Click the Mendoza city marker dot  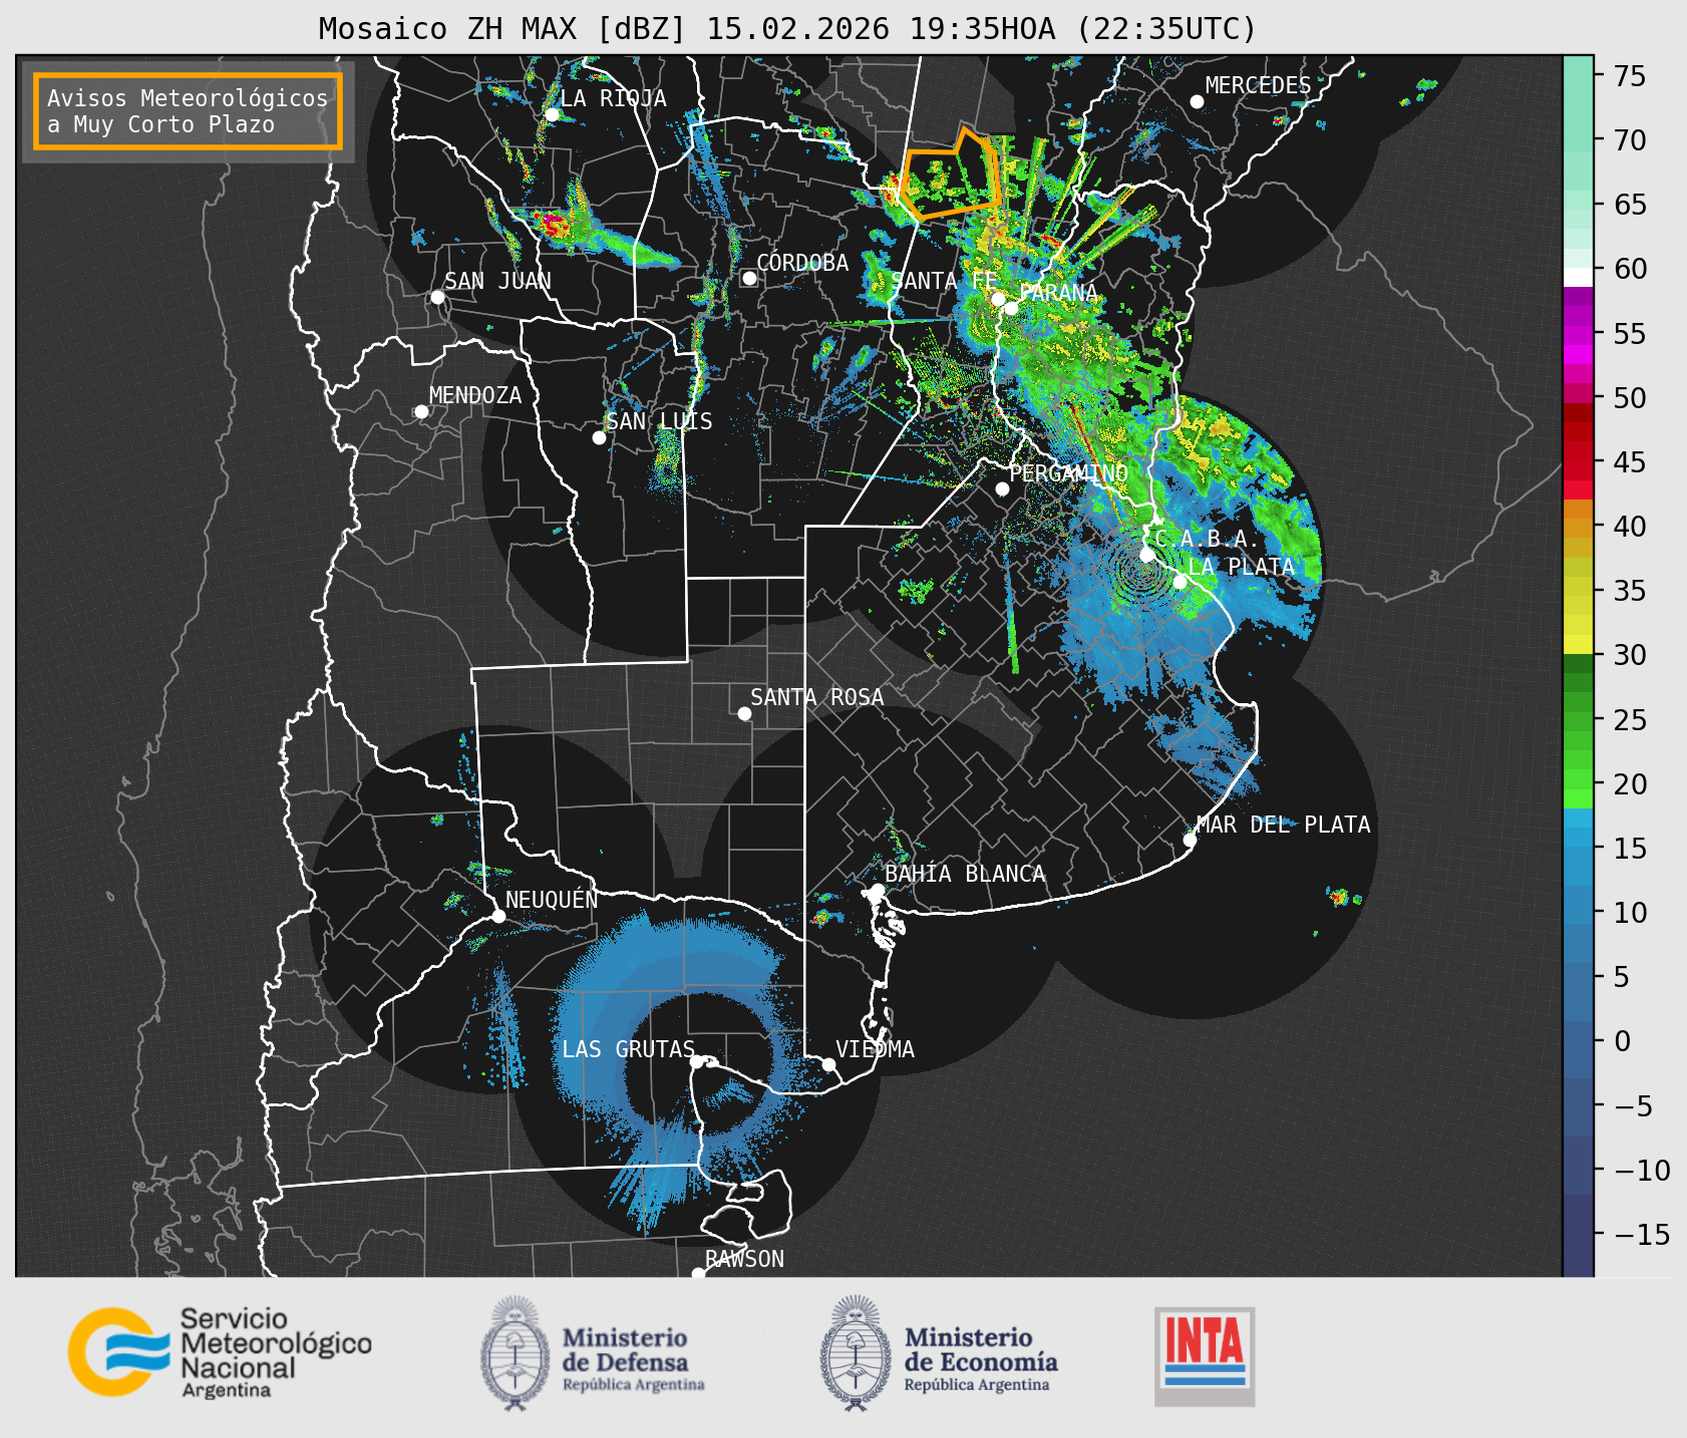(x=422, y=412)
